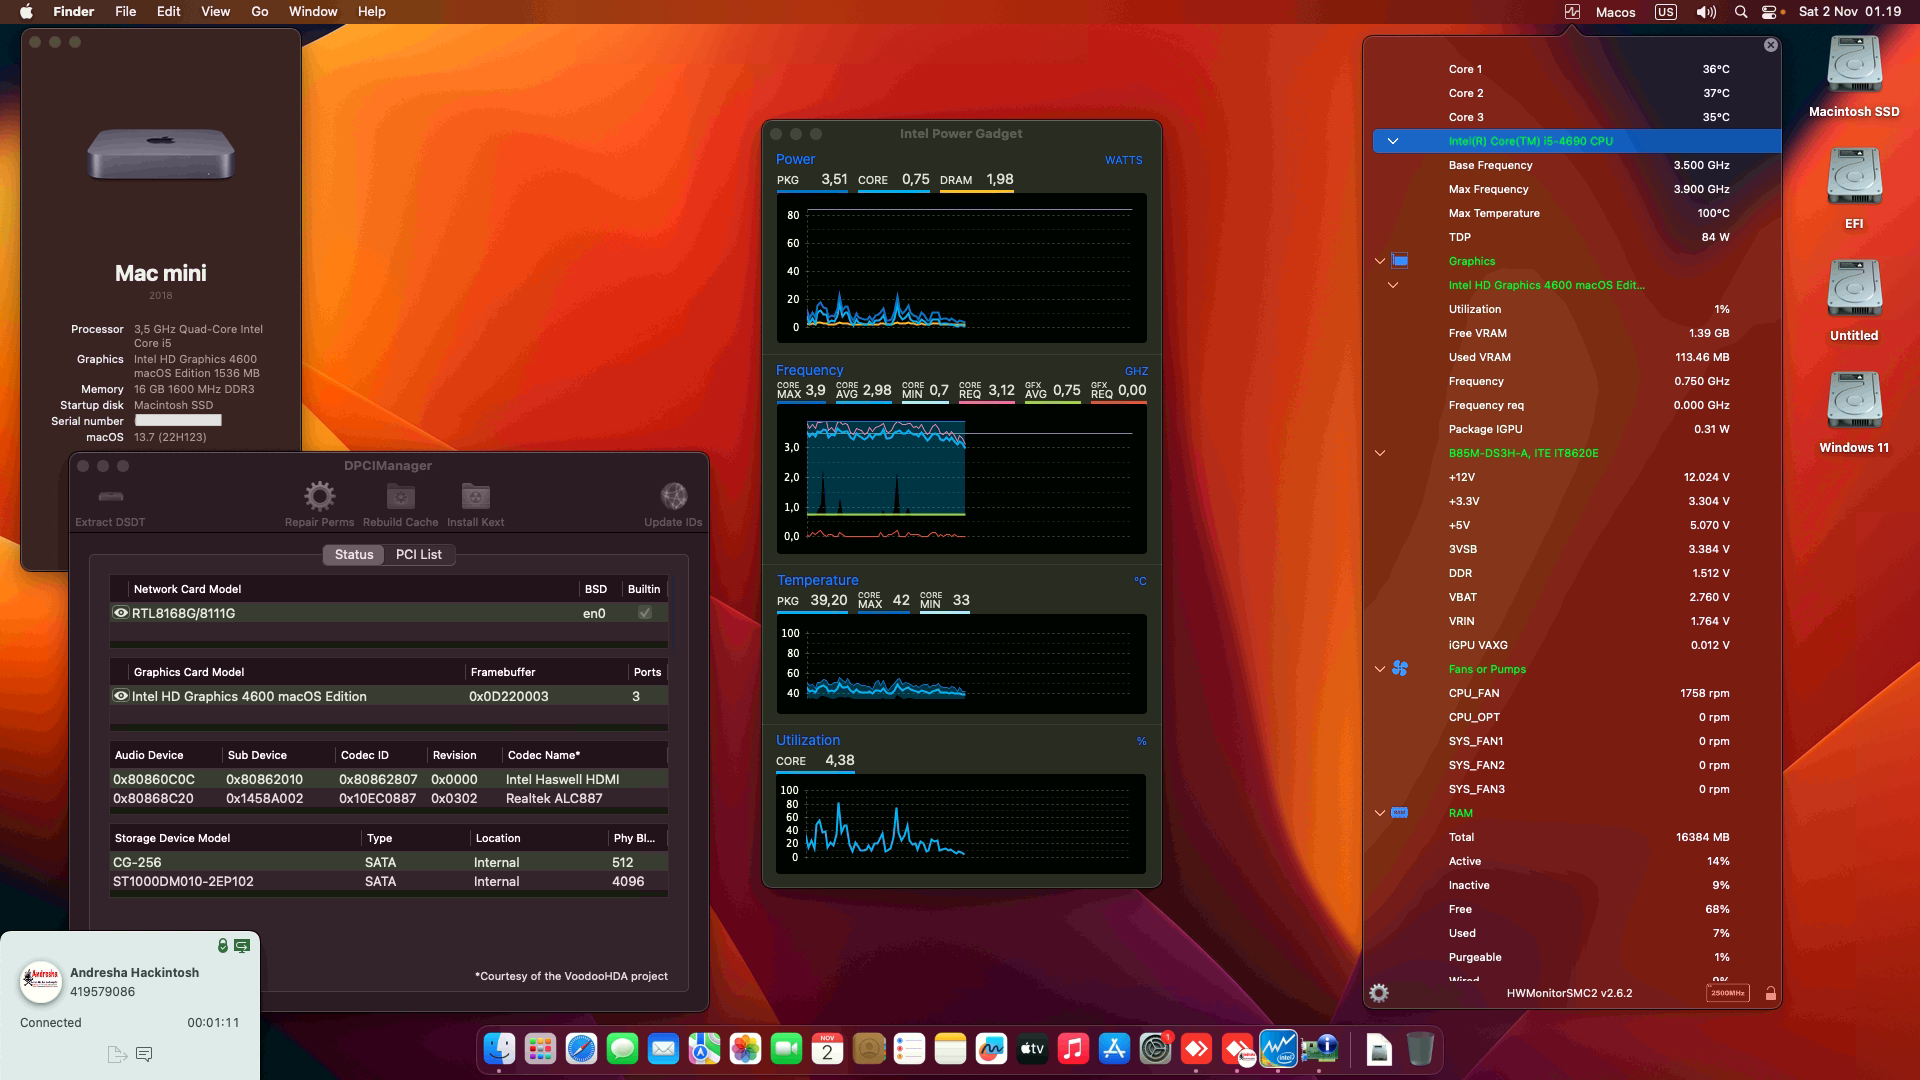The image size is (1920, 1080).
Task: Click WATTS unit label in Power section
Action: point(1123,160)
